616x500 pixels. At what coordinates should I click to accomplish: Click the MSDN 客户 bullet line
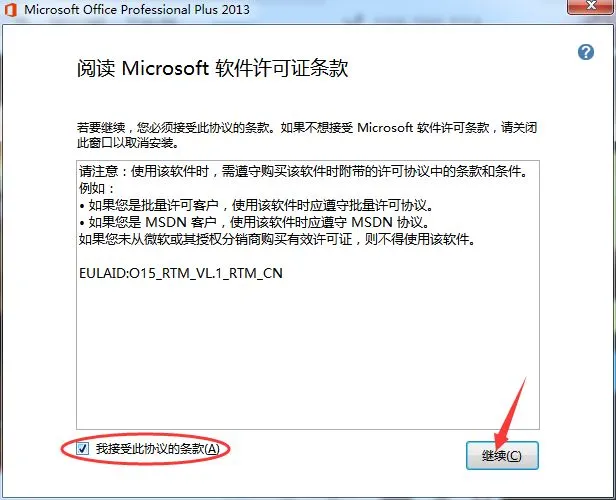pos(254,222)
